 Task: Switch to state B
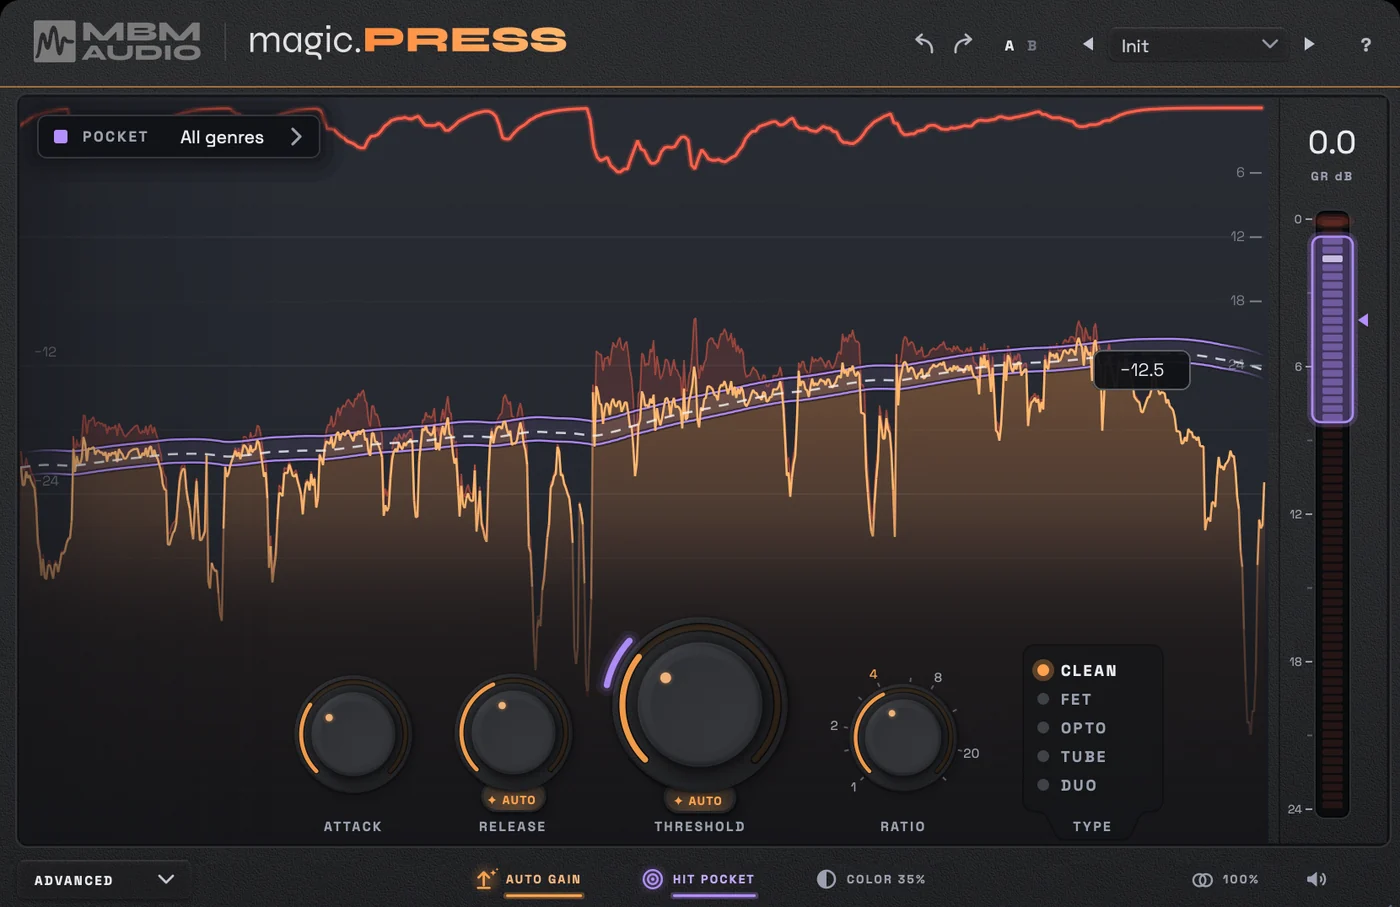(1032, 45)
